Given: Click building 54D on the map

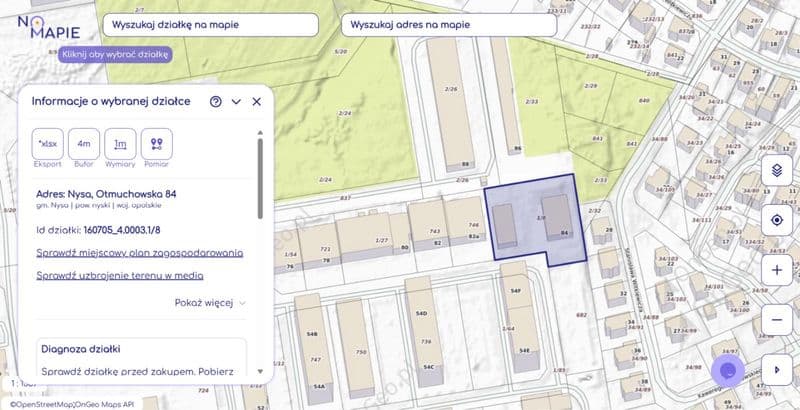Looking at the screenshot, I should pos(424,331).
